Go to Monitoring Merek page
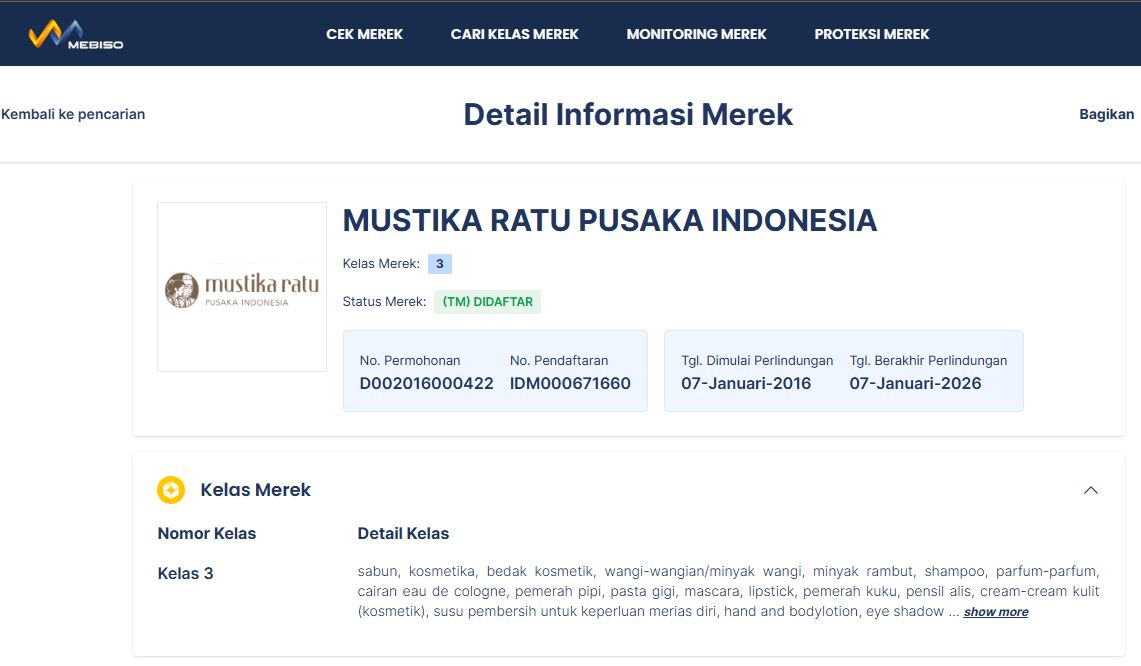 [696, 34]
